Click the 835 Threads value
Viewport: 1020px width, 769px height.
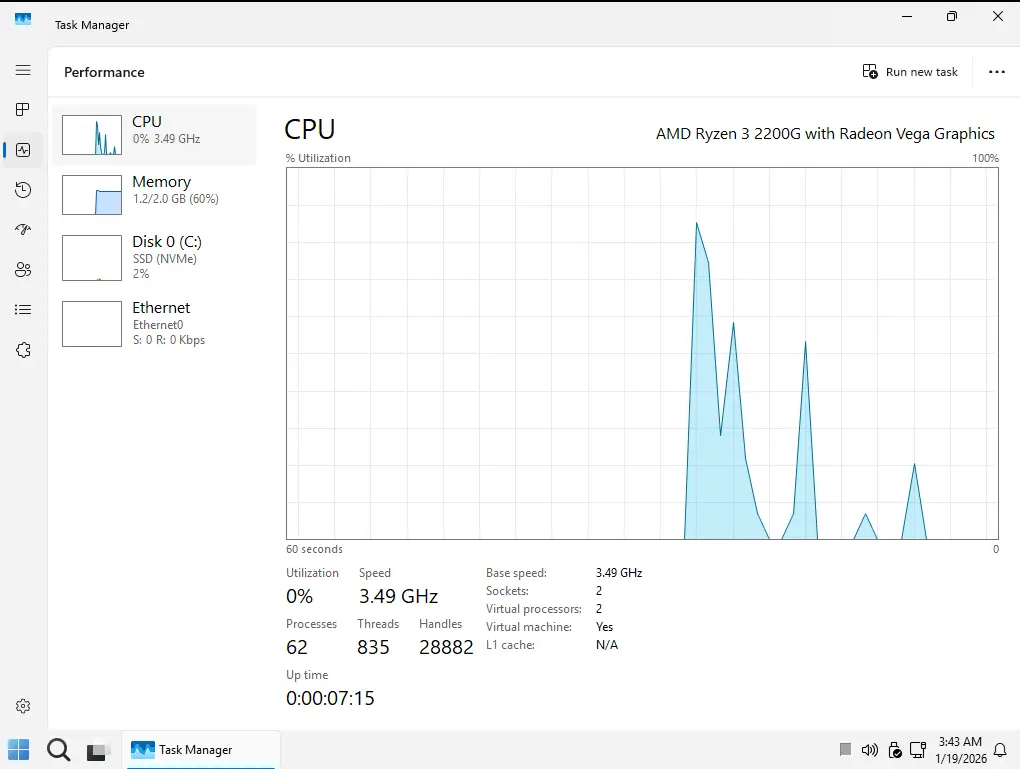373,647
